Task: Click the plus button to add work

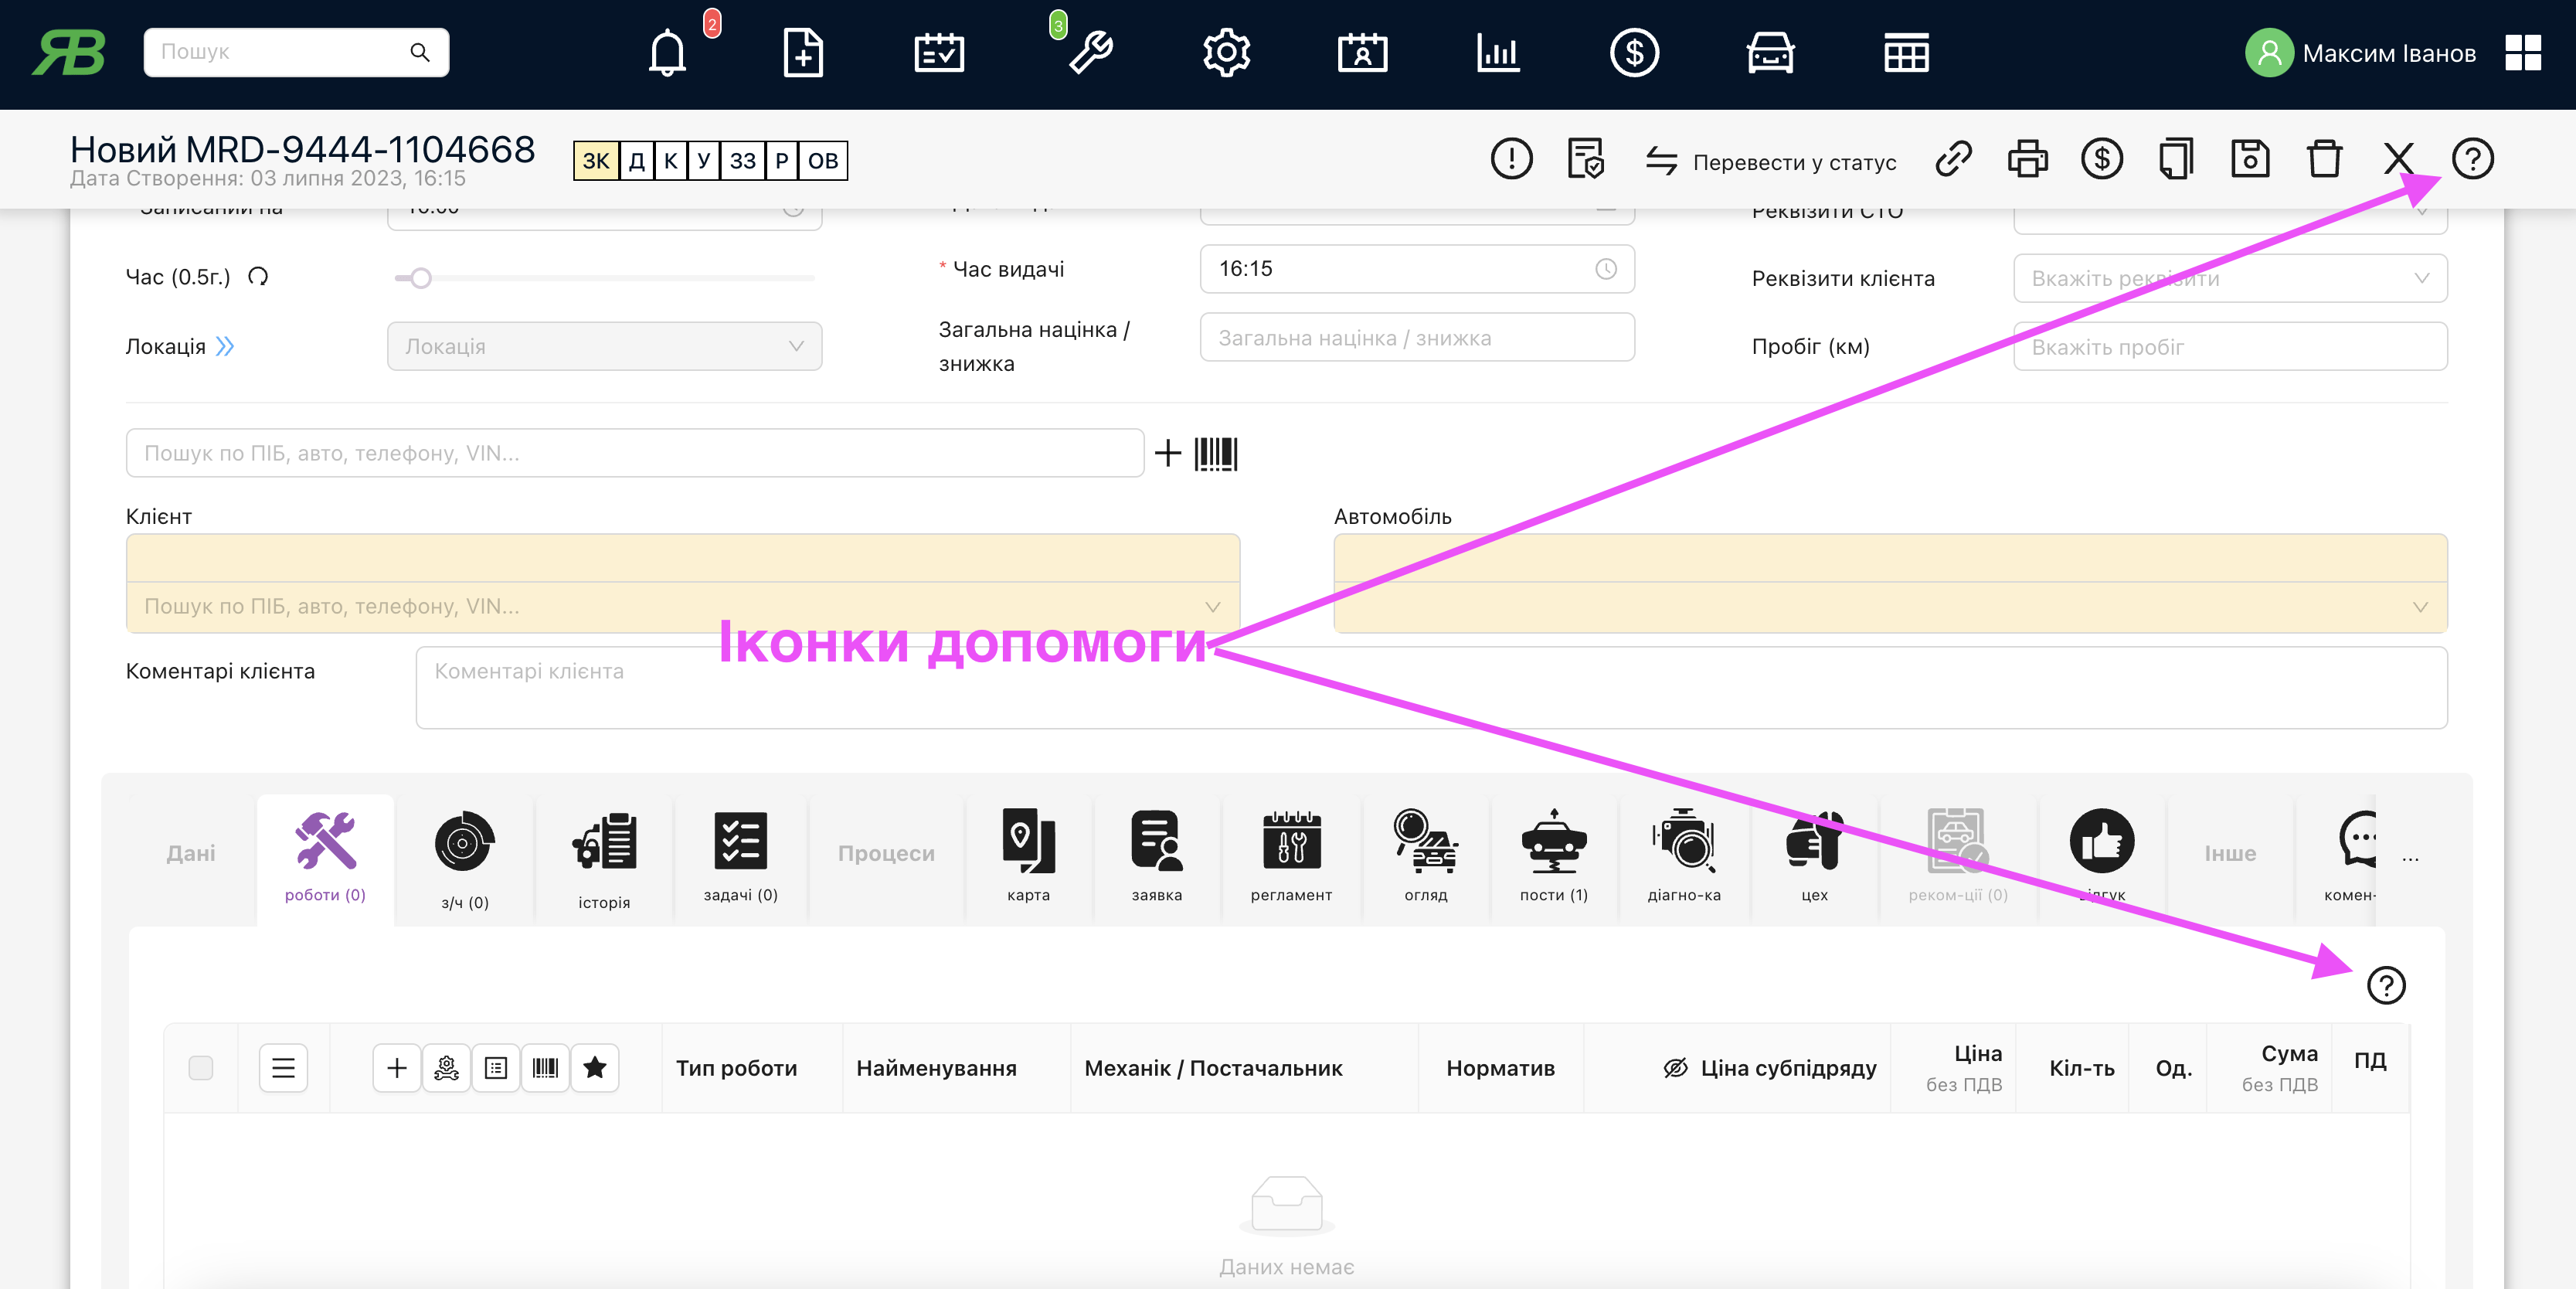Action: (397, 1067)
